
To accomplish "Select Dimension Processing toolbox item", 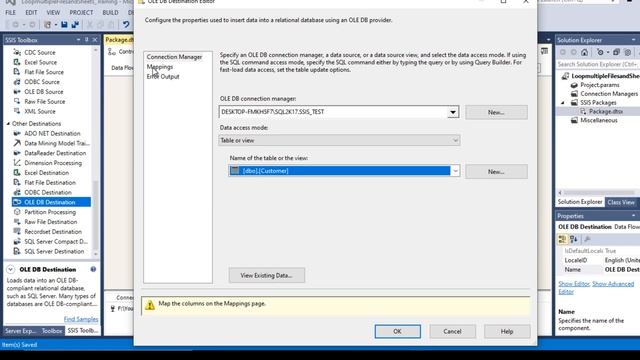I will pos(53,163).
